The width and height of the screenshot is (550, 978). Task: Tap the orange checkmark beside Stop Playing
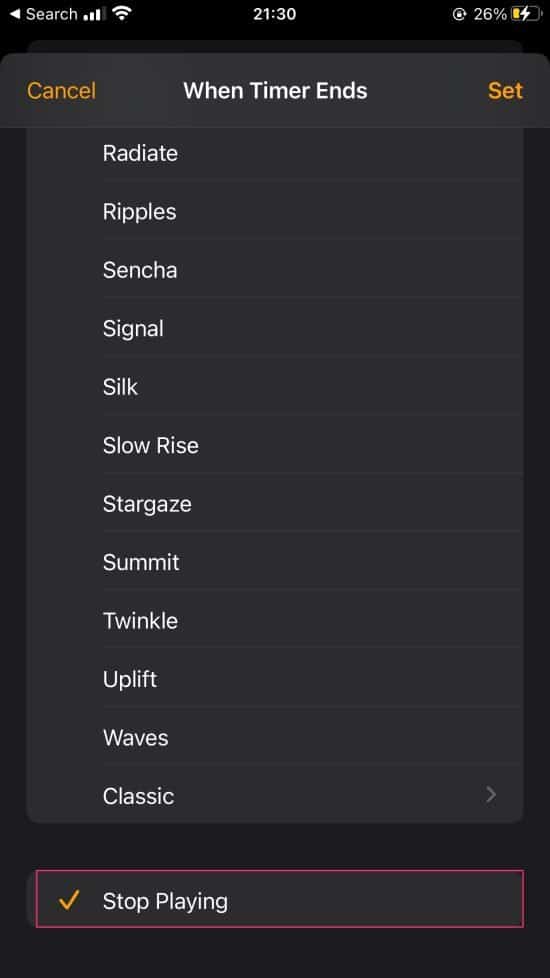pyautogui.click(x=69, y=900)
